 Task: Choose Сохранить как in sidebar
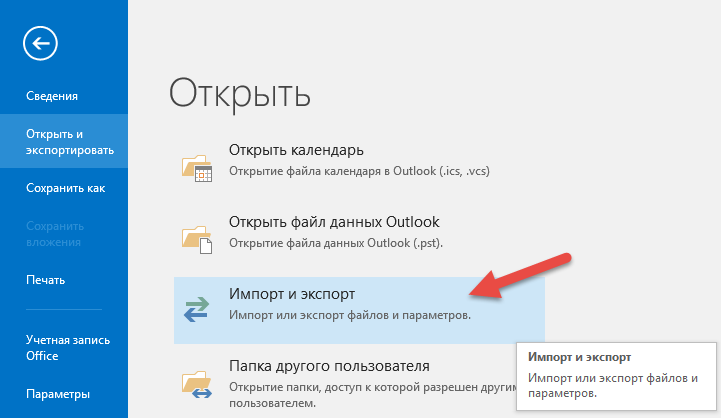pyautogui.click(x=64, y=188)
